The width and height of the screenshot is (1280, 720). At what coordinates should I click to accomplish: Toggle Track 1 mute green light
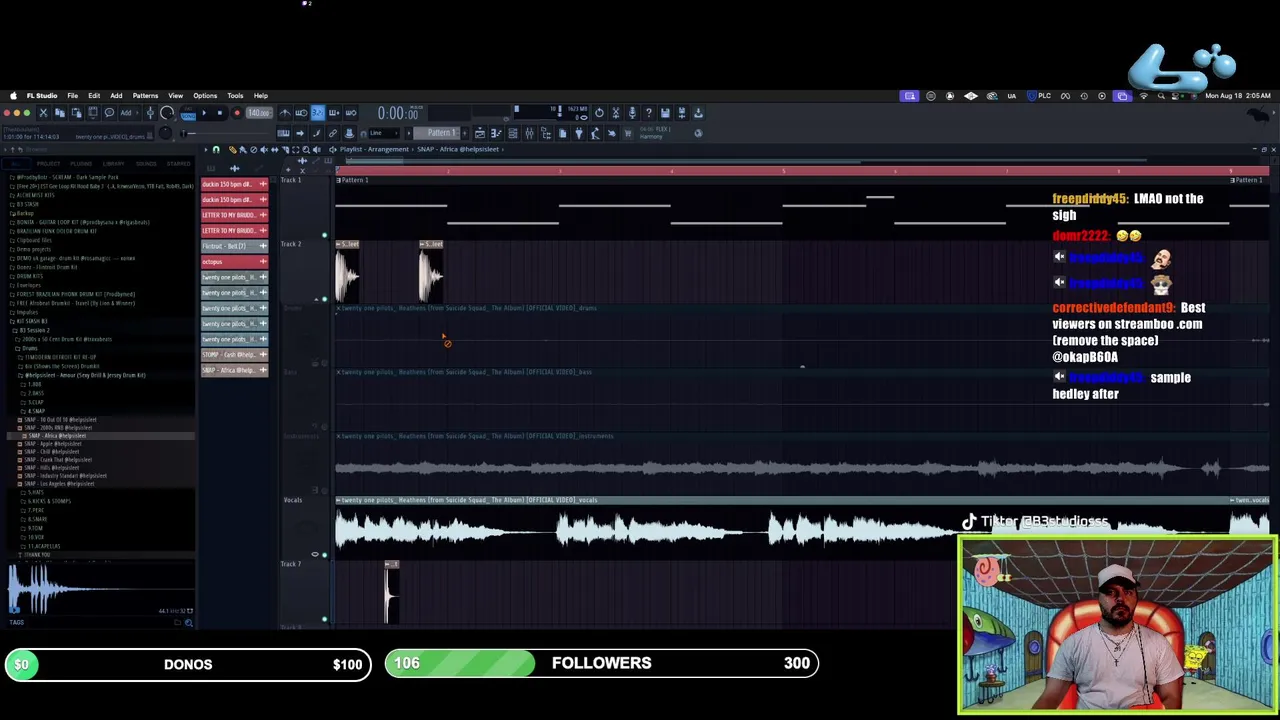coord(324,235)
